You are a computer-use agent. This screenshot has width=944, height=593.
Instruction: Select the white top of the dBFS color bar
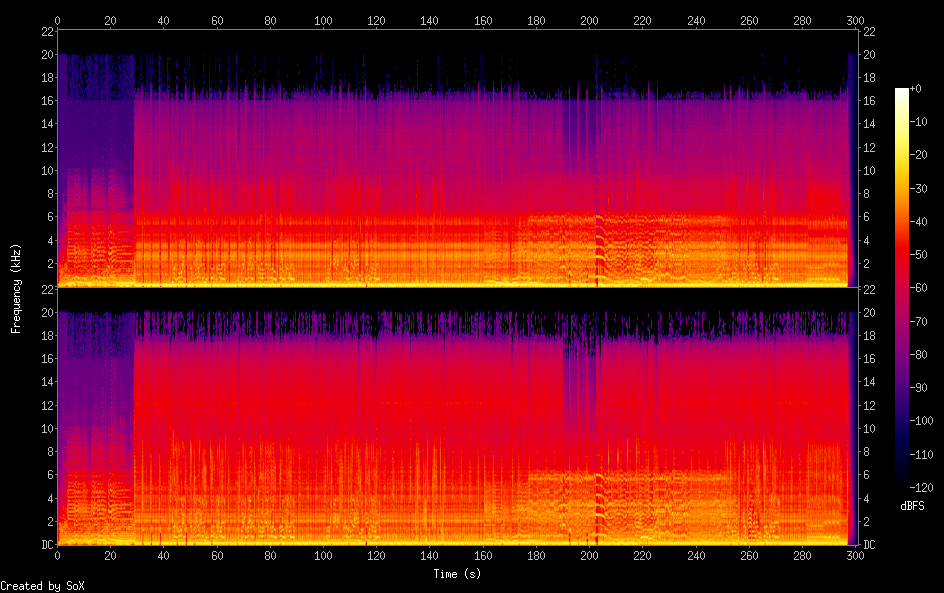[x=902, y=92]
